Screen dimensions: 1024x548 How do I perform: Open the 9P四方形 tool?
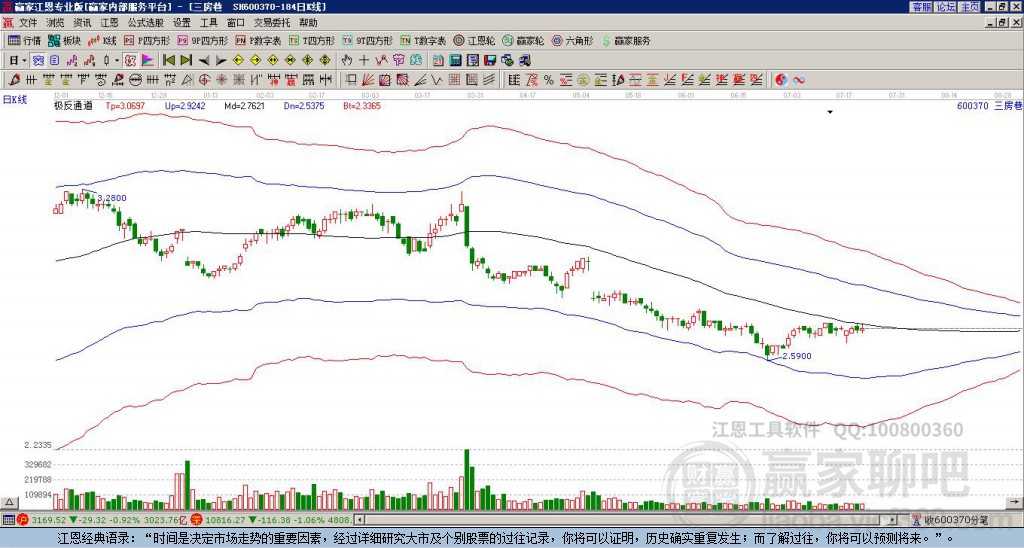[x=203, y=41]
